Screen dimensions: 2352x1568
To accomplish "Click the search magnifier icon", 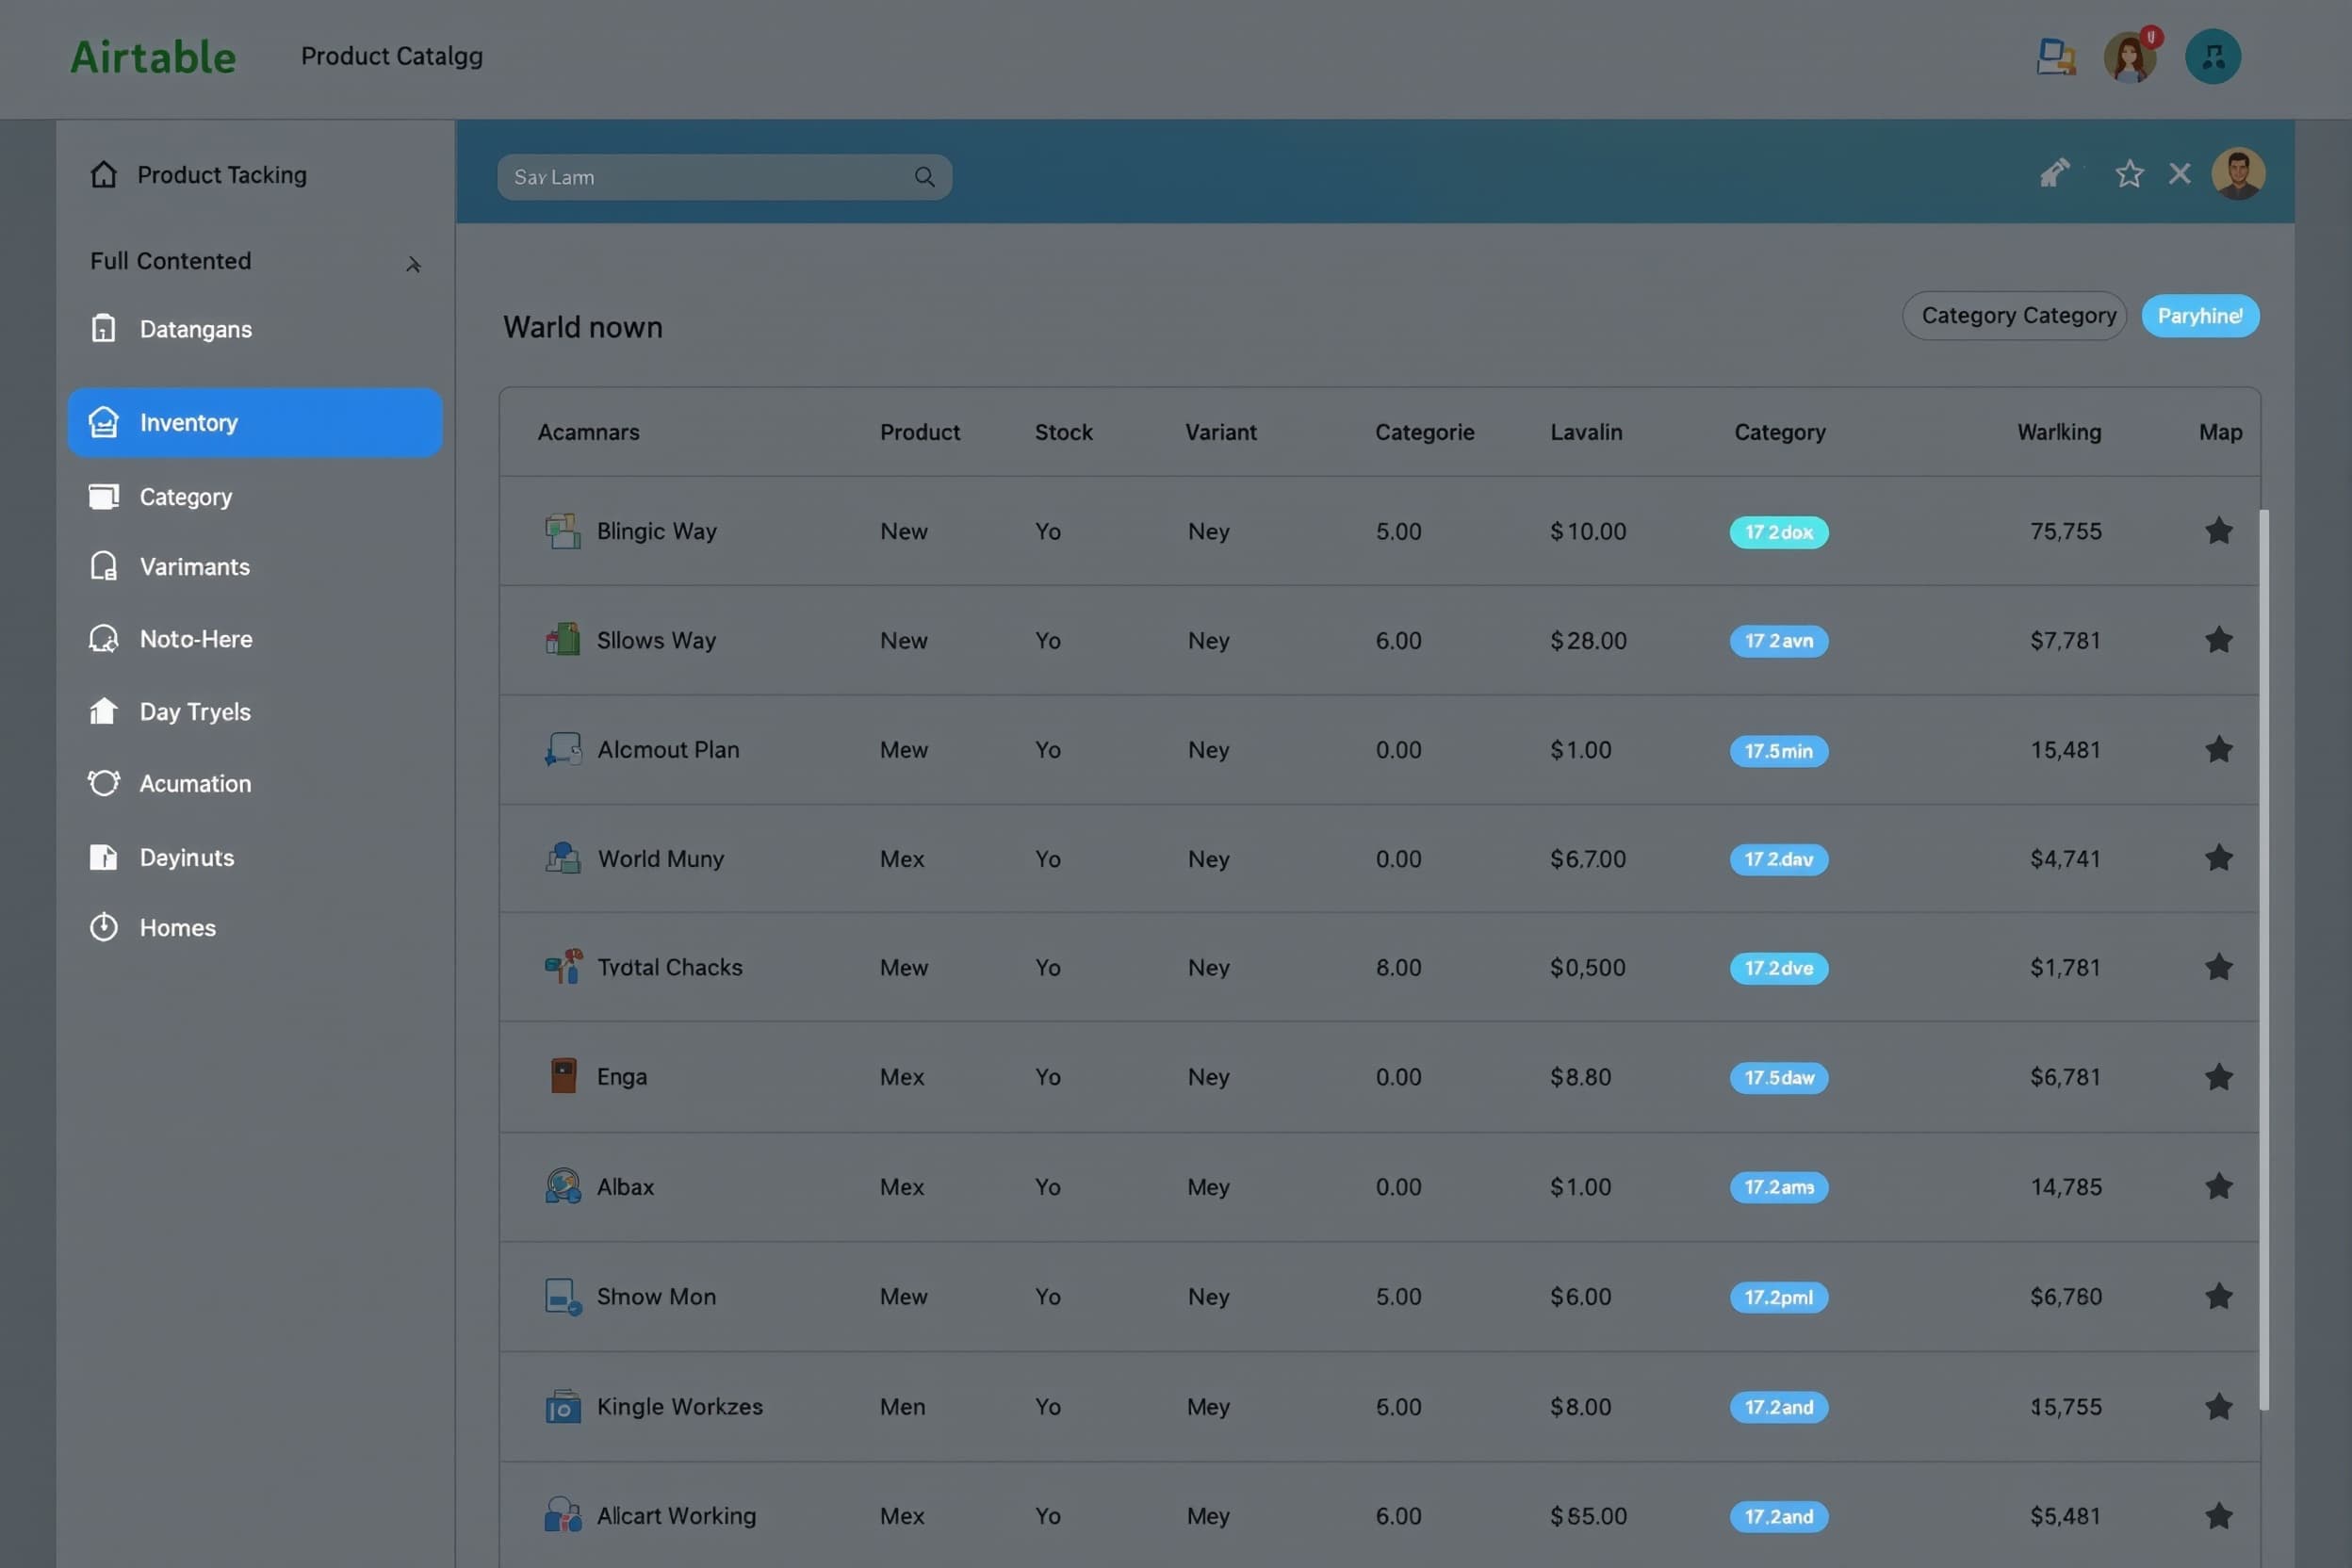I will point(924,177).
